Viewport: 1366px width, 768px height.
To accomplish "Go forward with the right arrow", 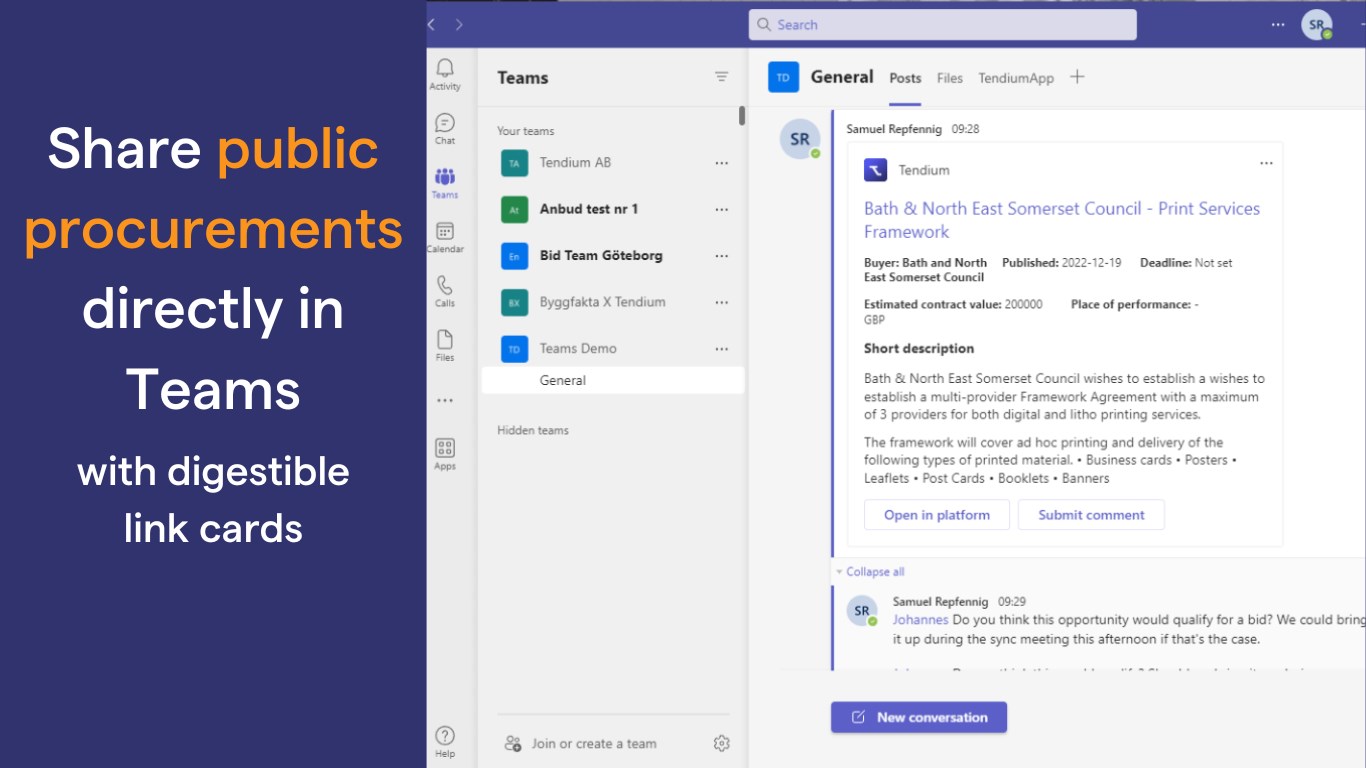I will pos(459,24).
